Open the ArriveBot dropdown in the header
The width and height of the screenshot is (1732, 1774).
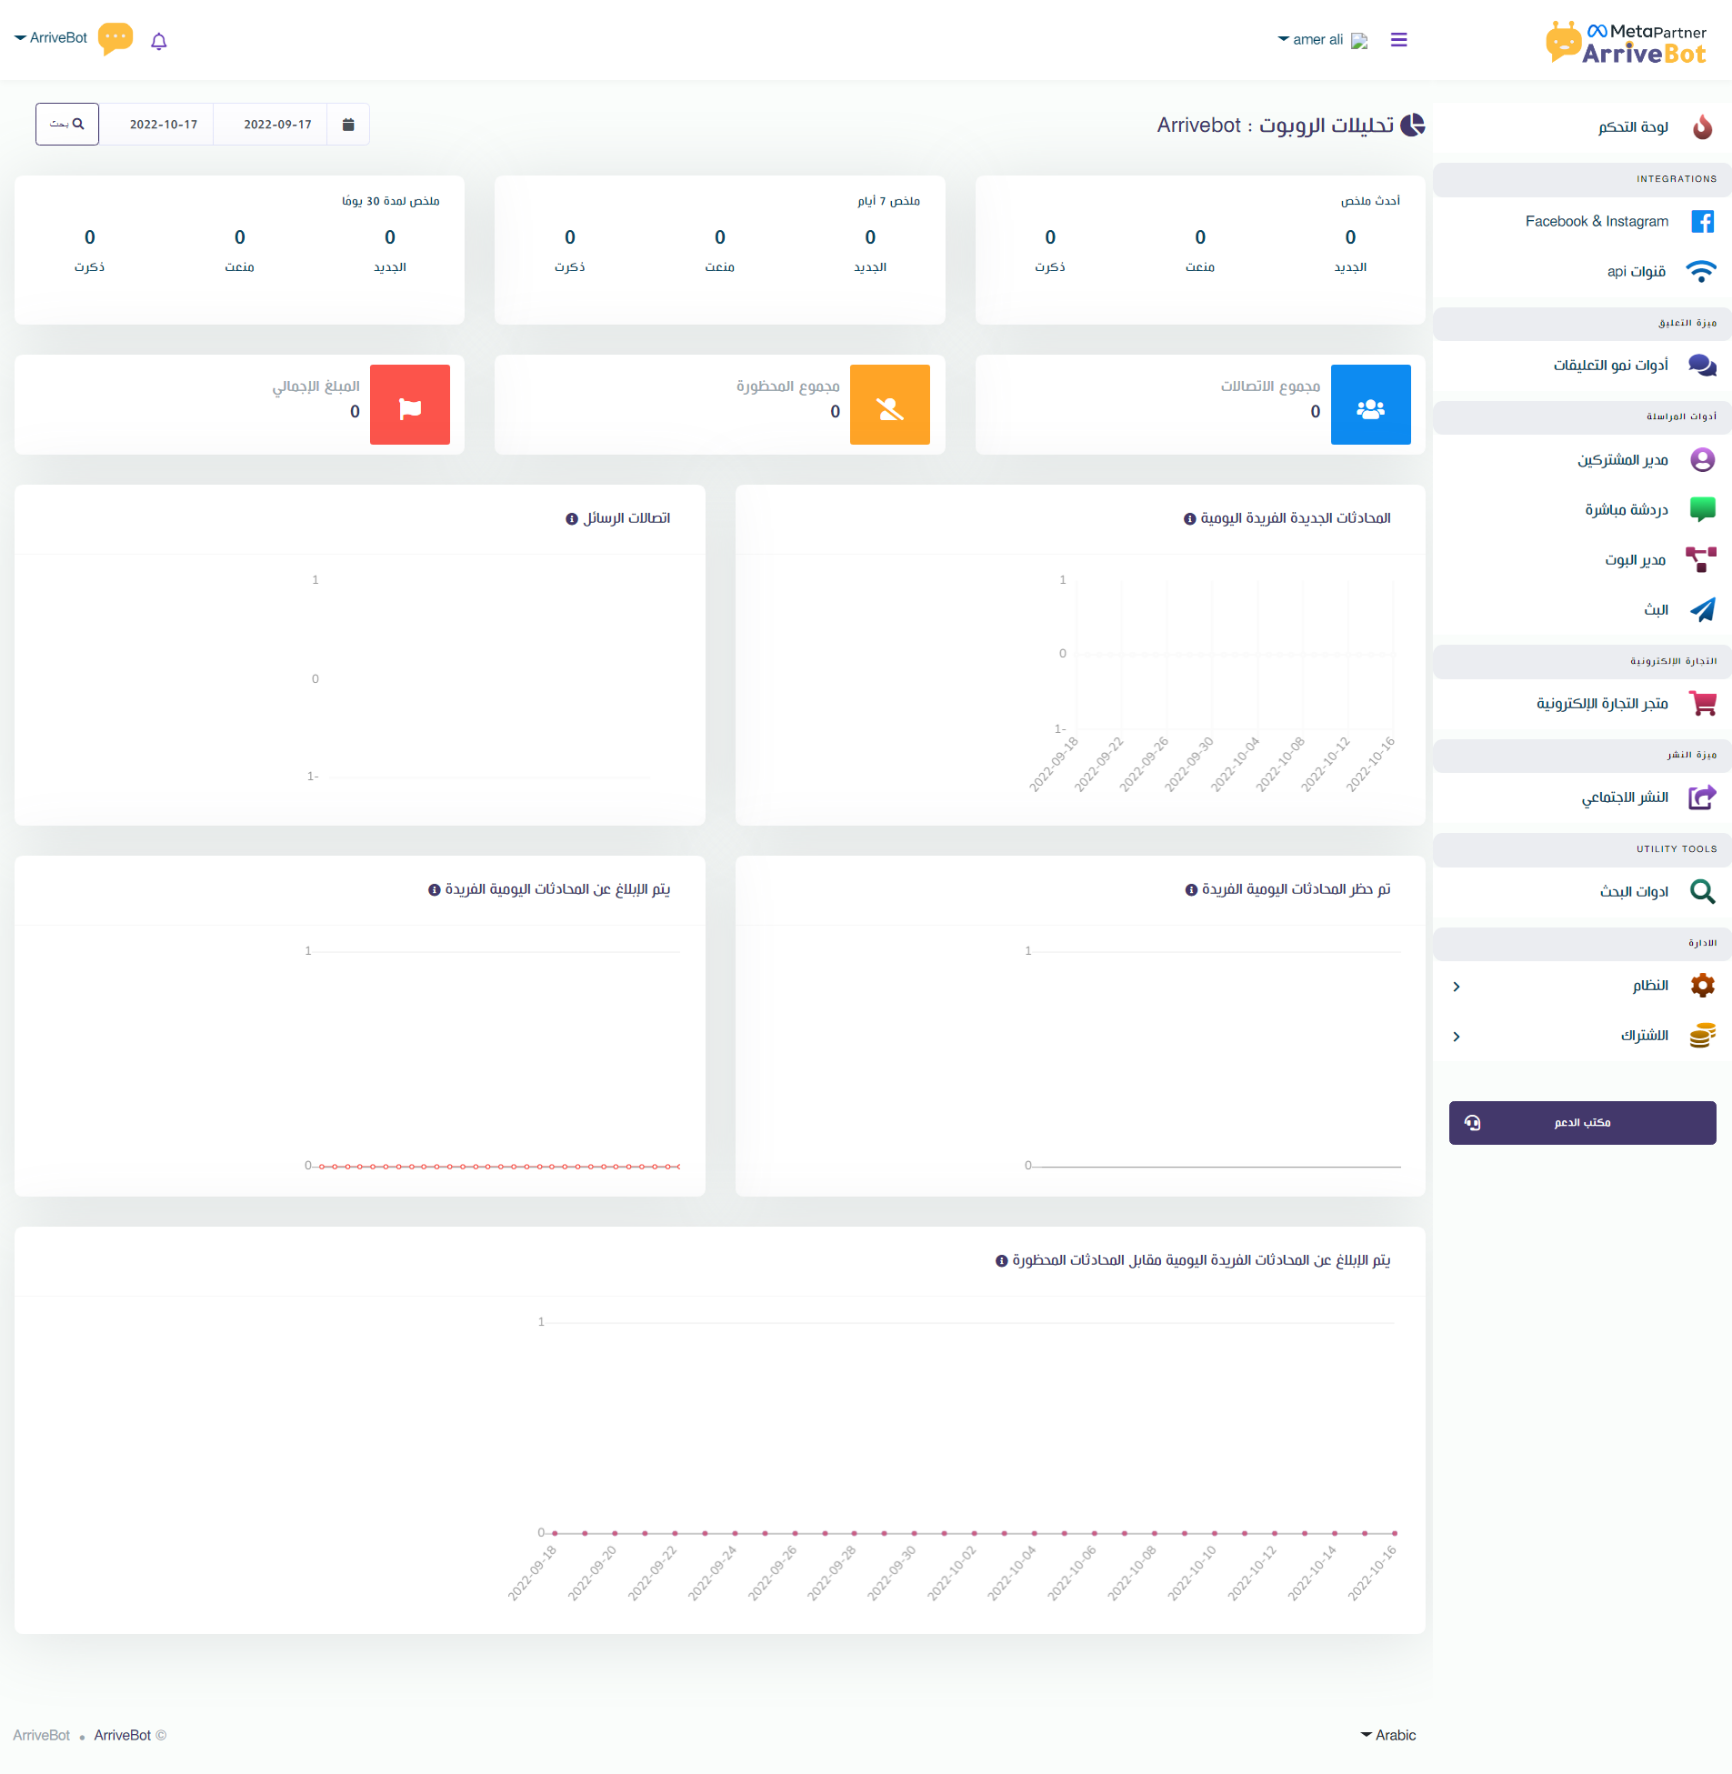[51, 38]
